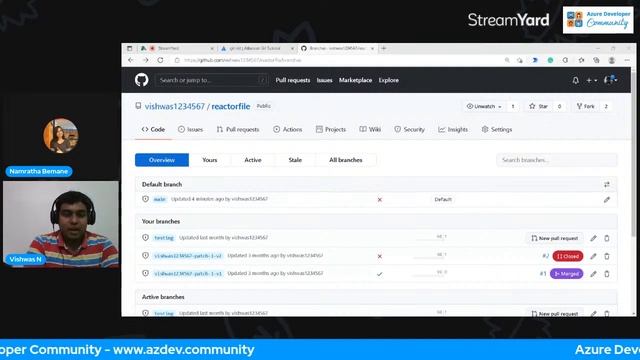Open the vishwas1234567 owner link
Viewport: 640px width, 360px height.
174,107
